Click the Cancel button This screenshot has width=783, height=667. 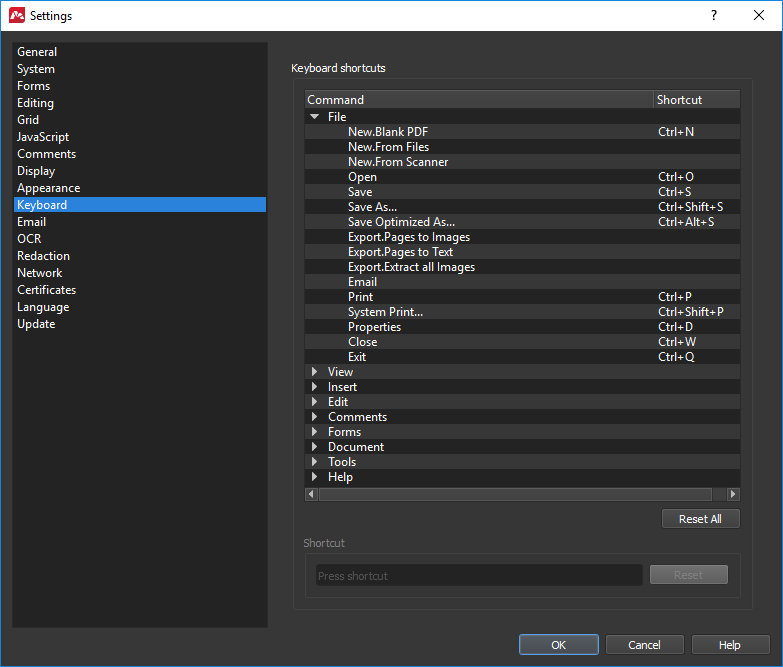[x=644, y=645]
